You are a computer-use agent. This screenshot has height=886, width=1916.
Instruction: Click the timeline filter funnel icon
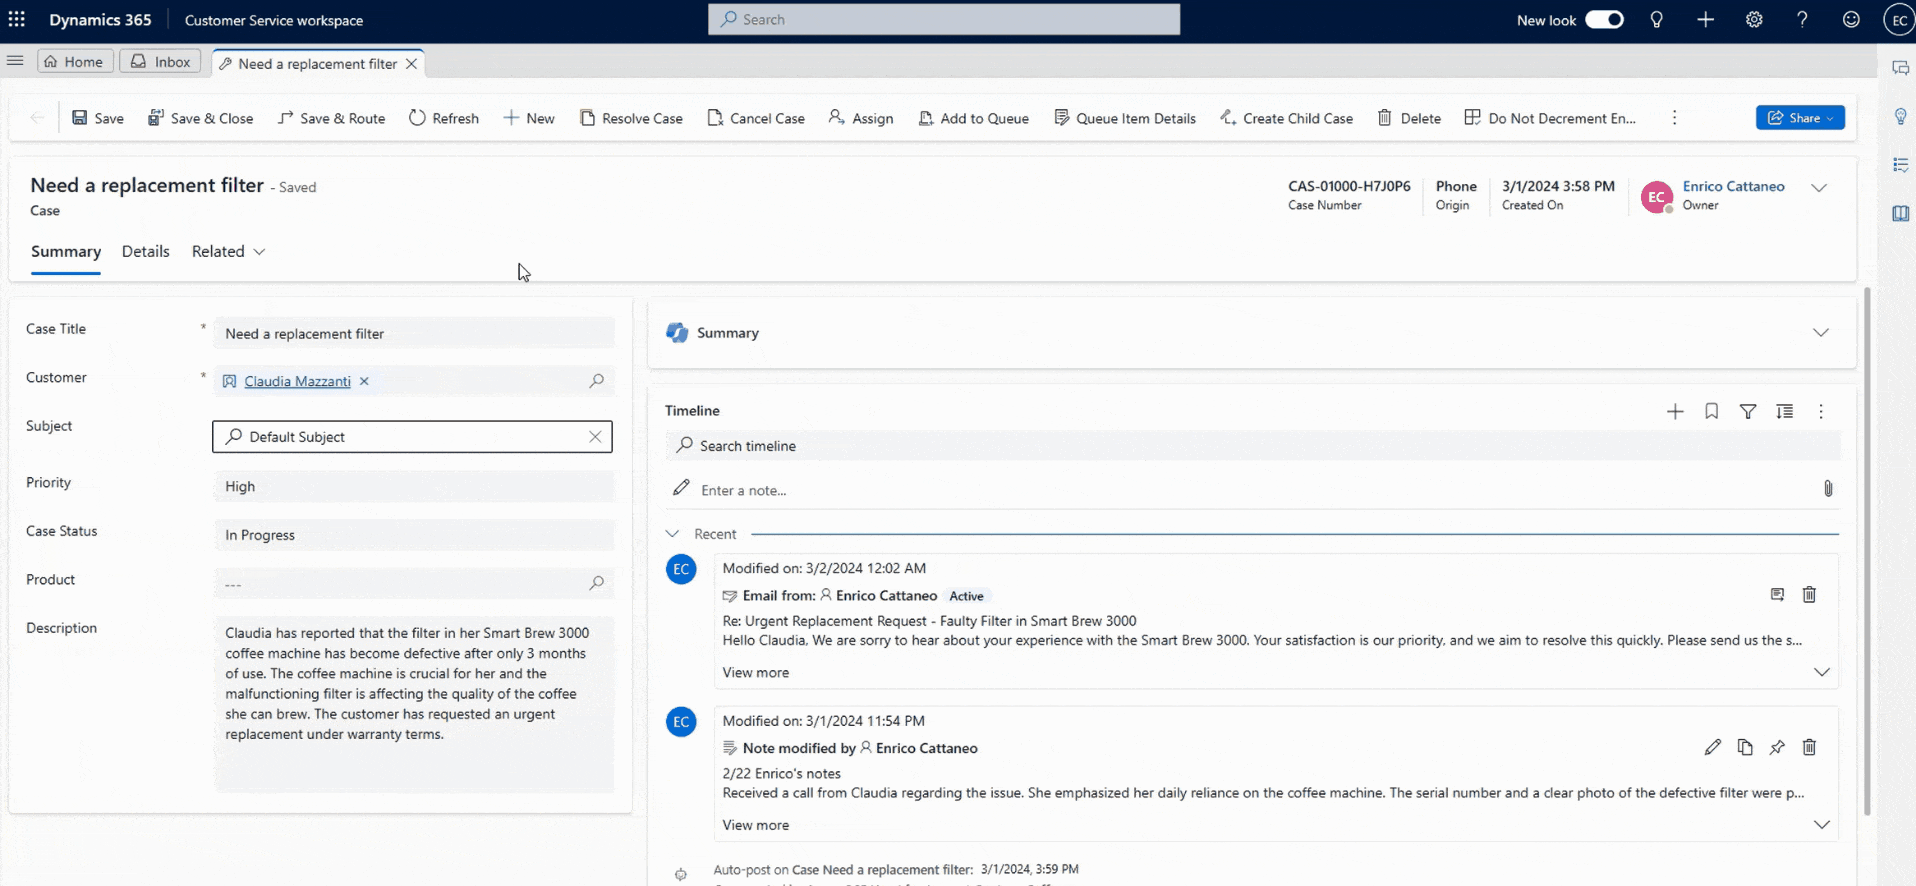click(1748, 412)
